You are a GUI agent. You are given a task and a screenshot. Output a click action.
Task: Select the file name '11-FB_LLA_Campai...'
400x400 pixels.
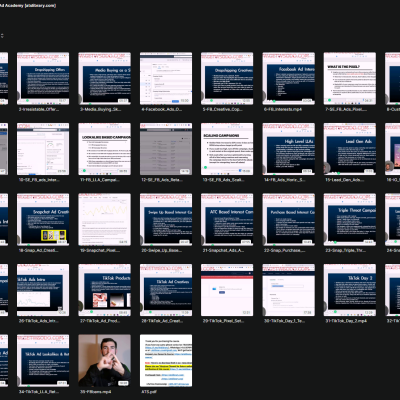pos(100,180)
